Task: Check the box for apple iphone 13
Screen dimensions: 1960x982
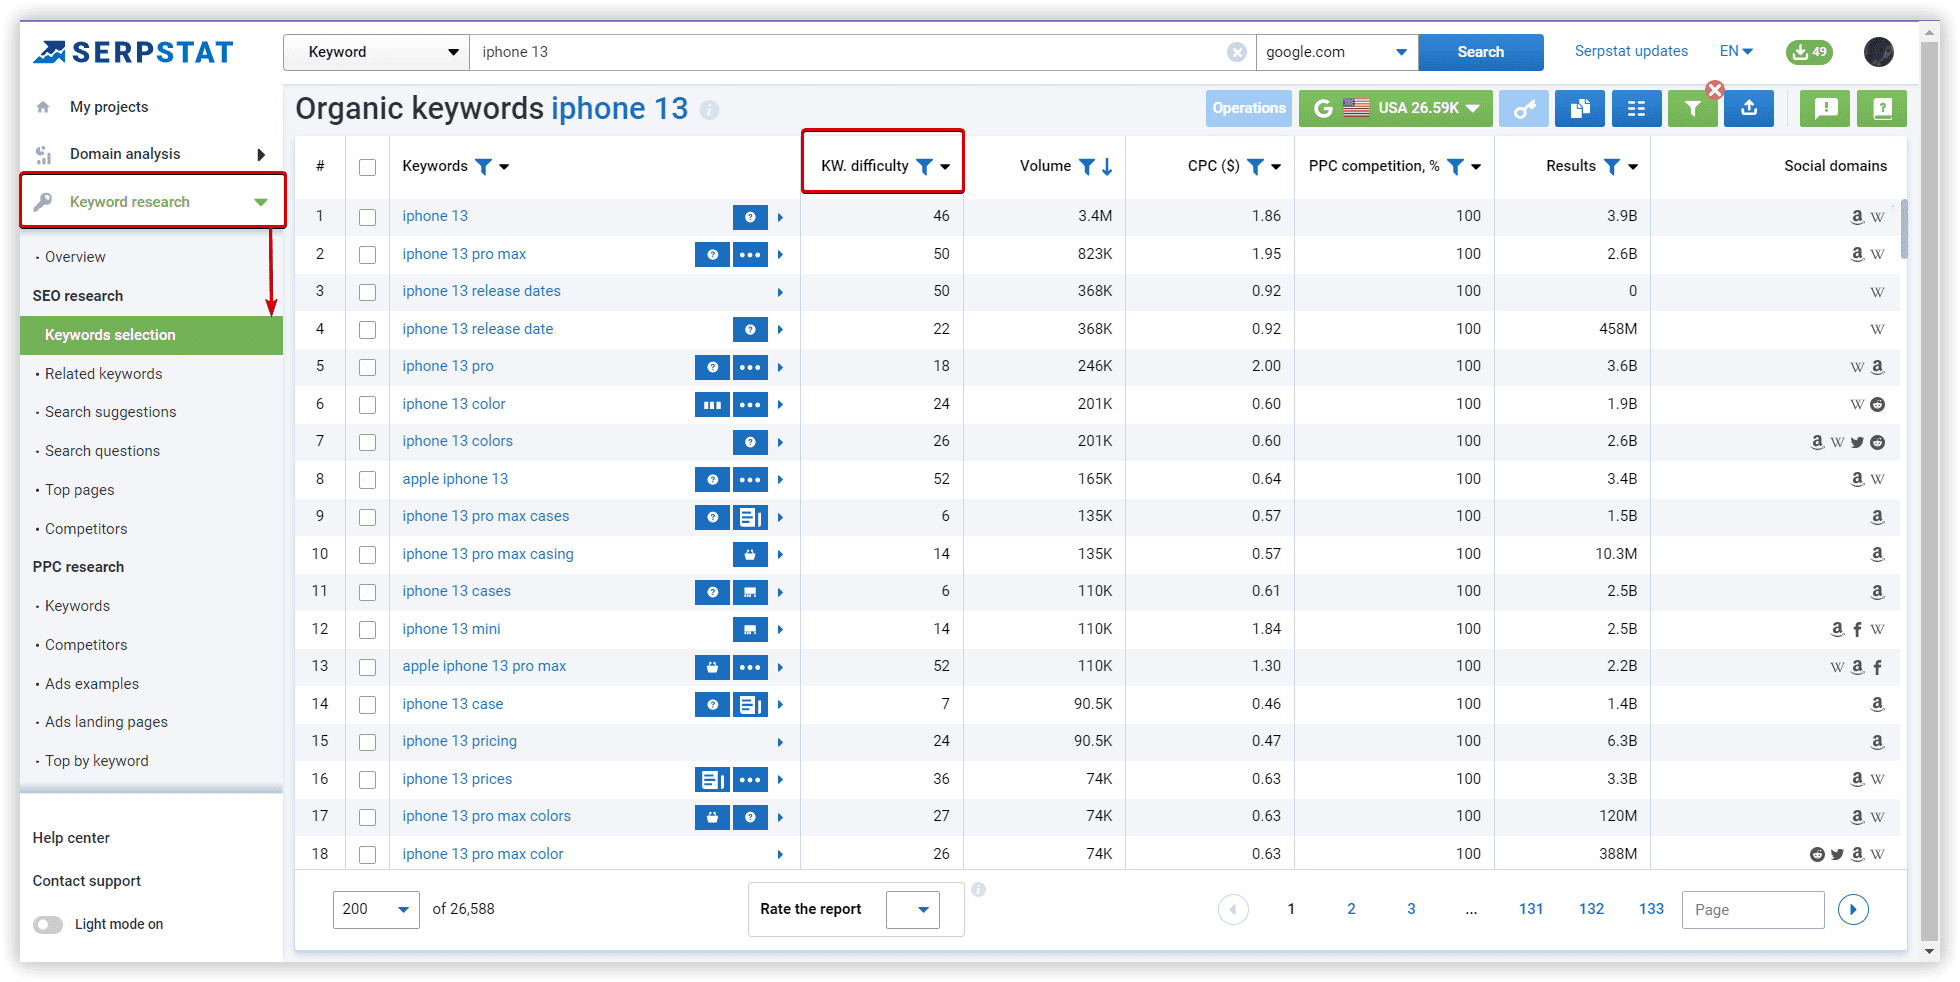Action: pyautogui.click(x=368, y=480)
